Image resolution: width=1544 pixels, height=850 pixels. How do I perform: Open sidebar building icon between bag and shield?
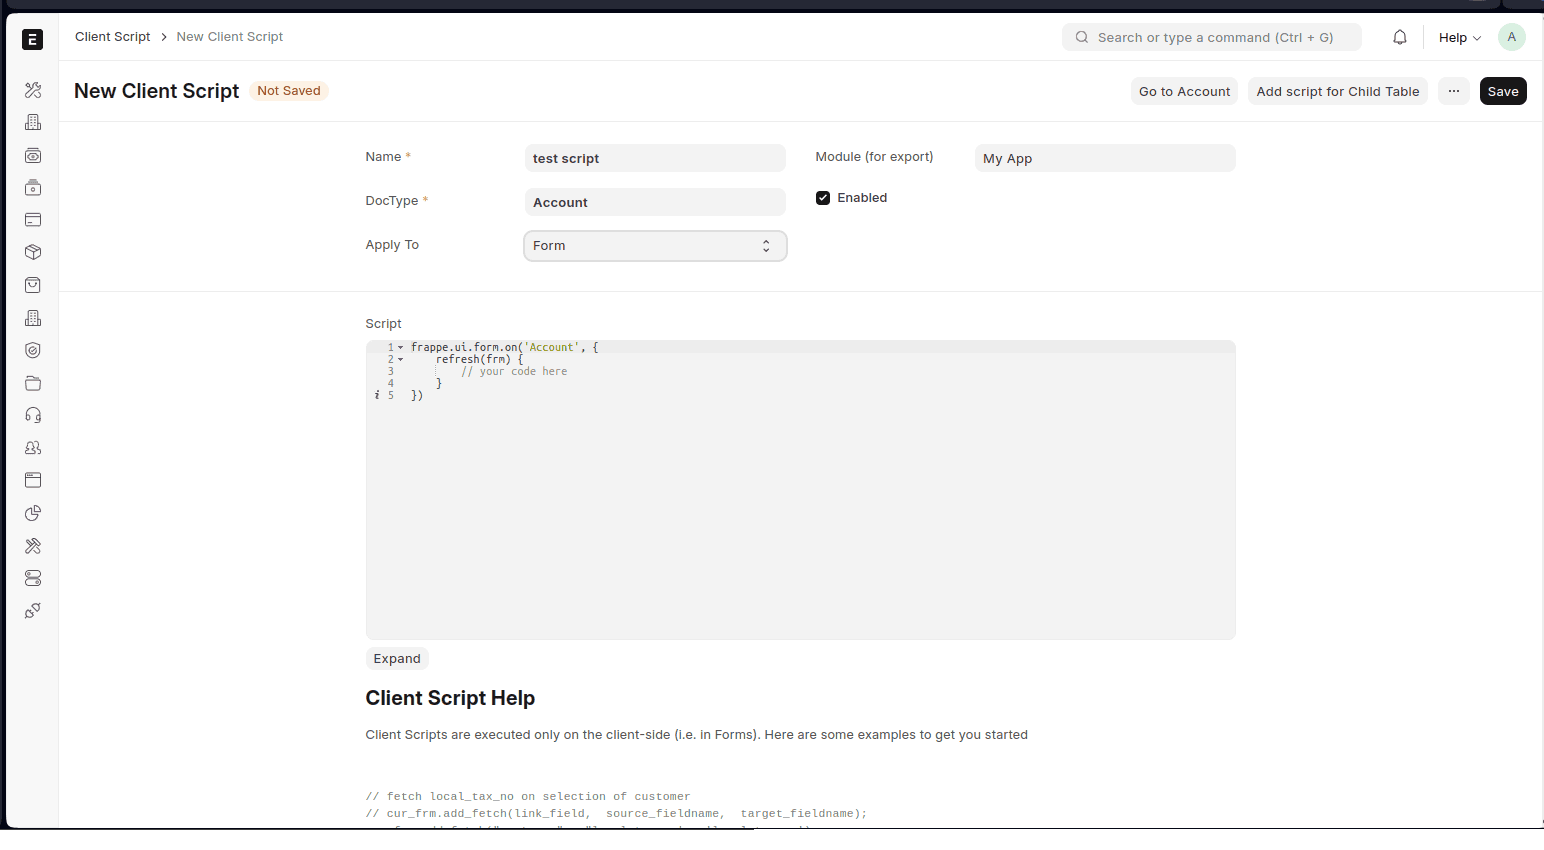click(33, 318)
